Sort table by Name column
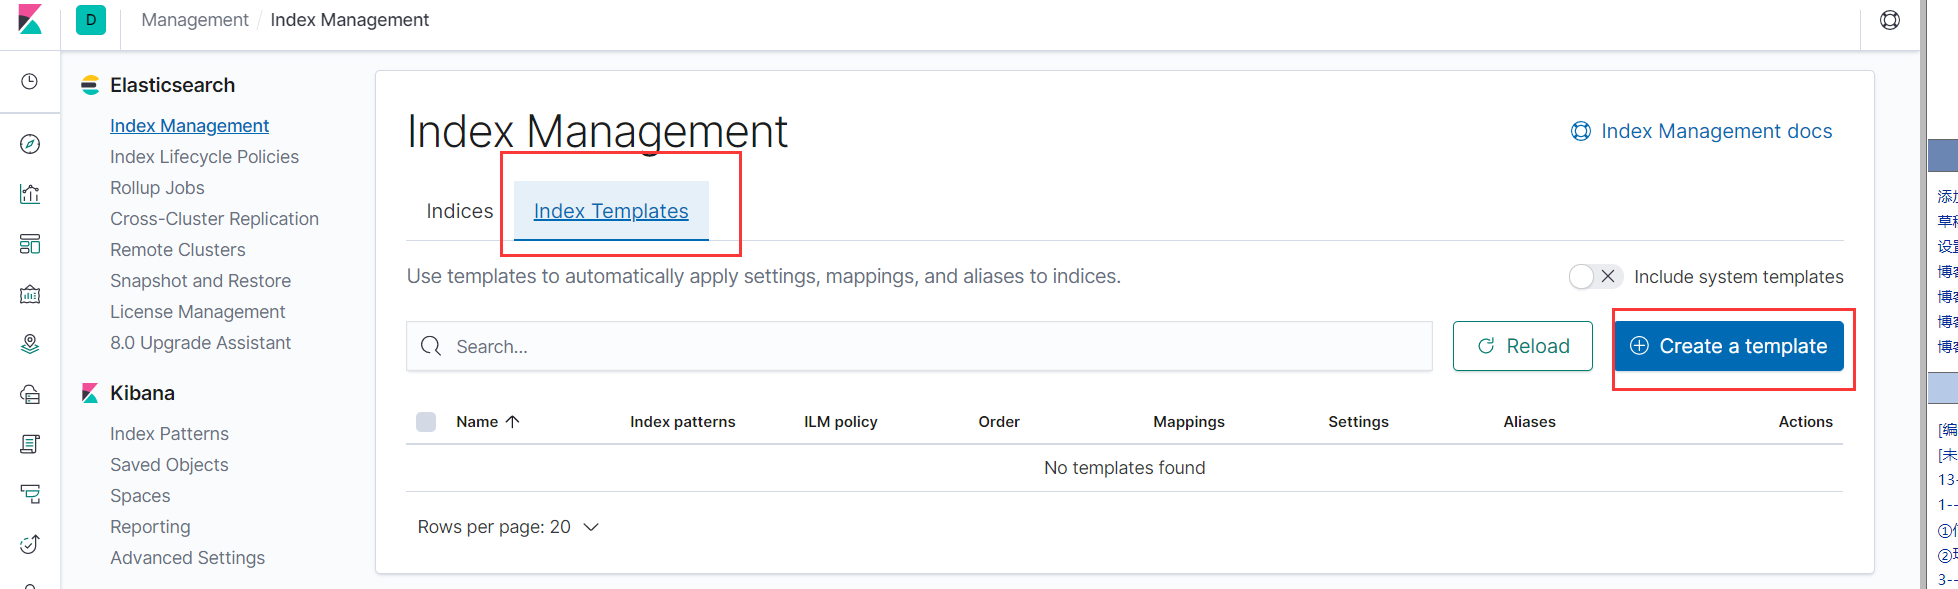 click(488, 422)
